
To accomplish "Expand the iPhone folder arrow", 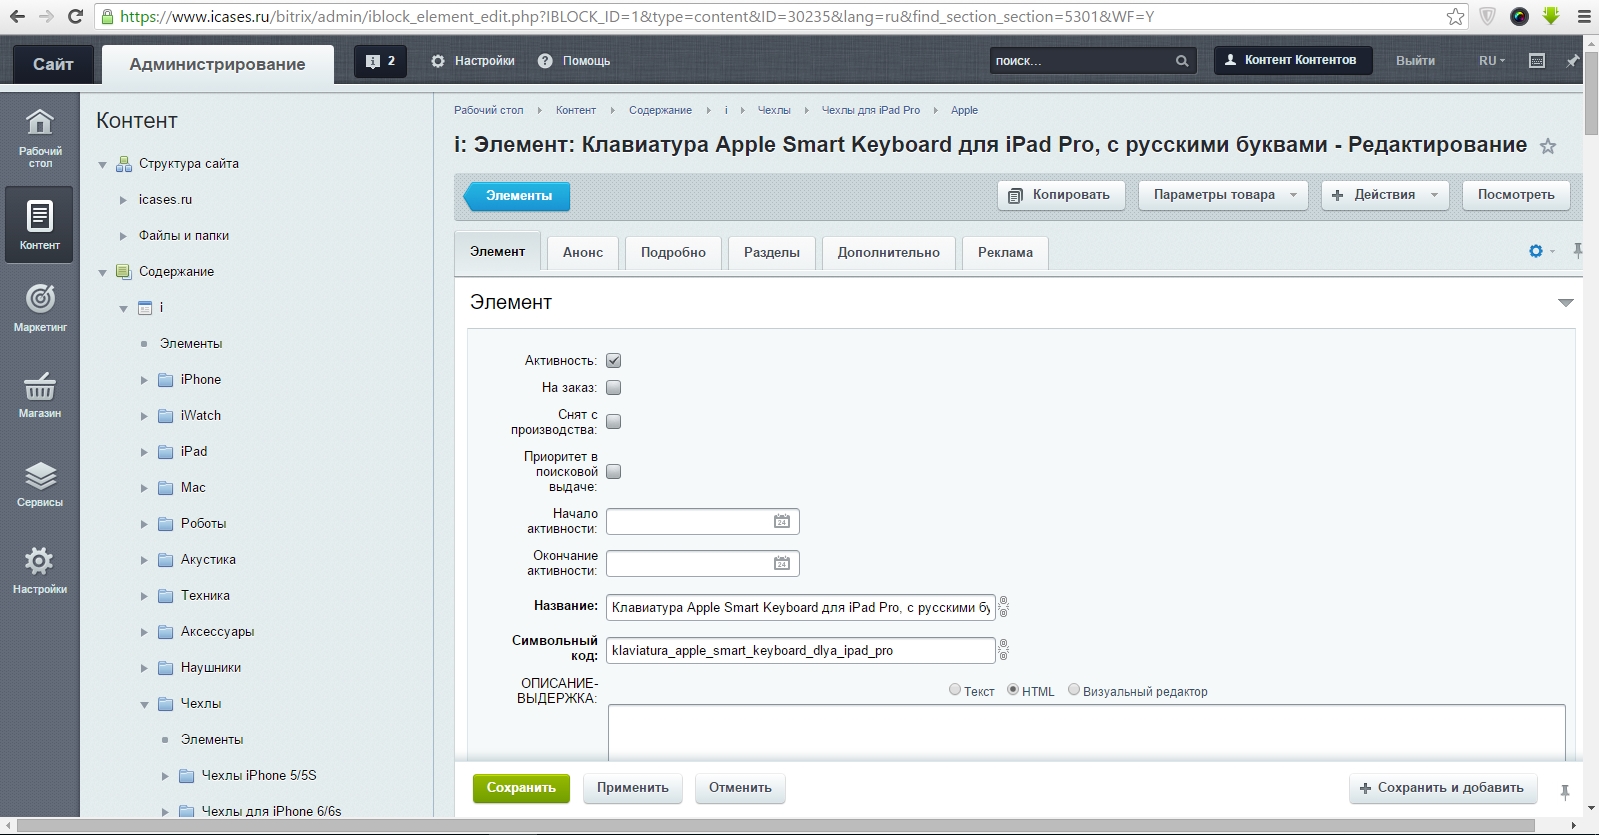I will 144,380.
